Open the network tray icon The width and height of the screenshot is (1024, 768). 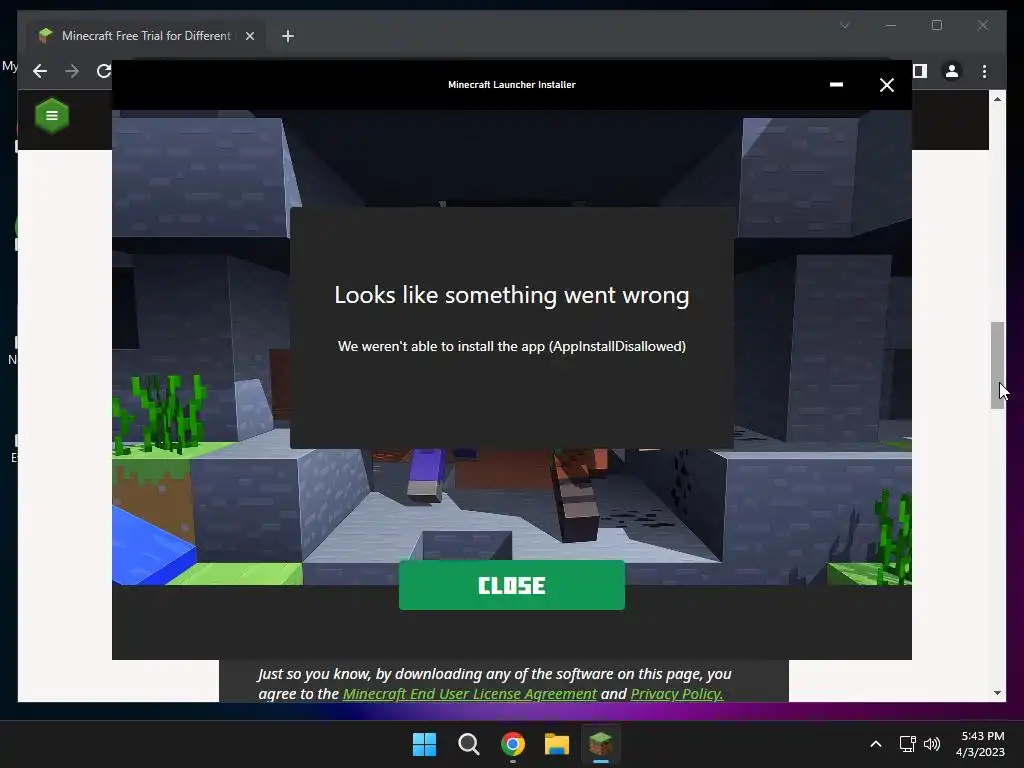pos(907,744)
